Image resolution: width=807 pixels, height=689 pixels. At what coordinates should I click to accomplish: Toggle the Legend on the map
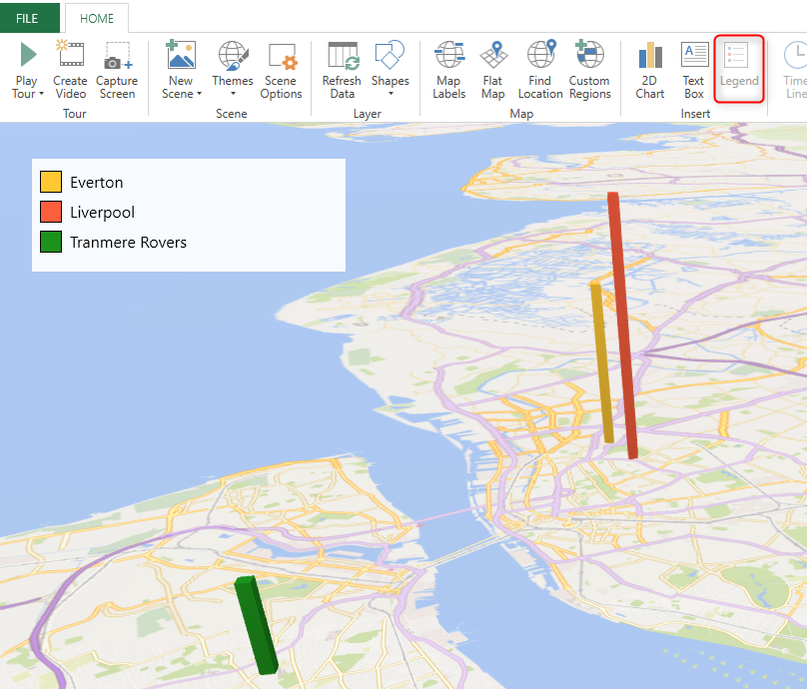tap(739, 65)
